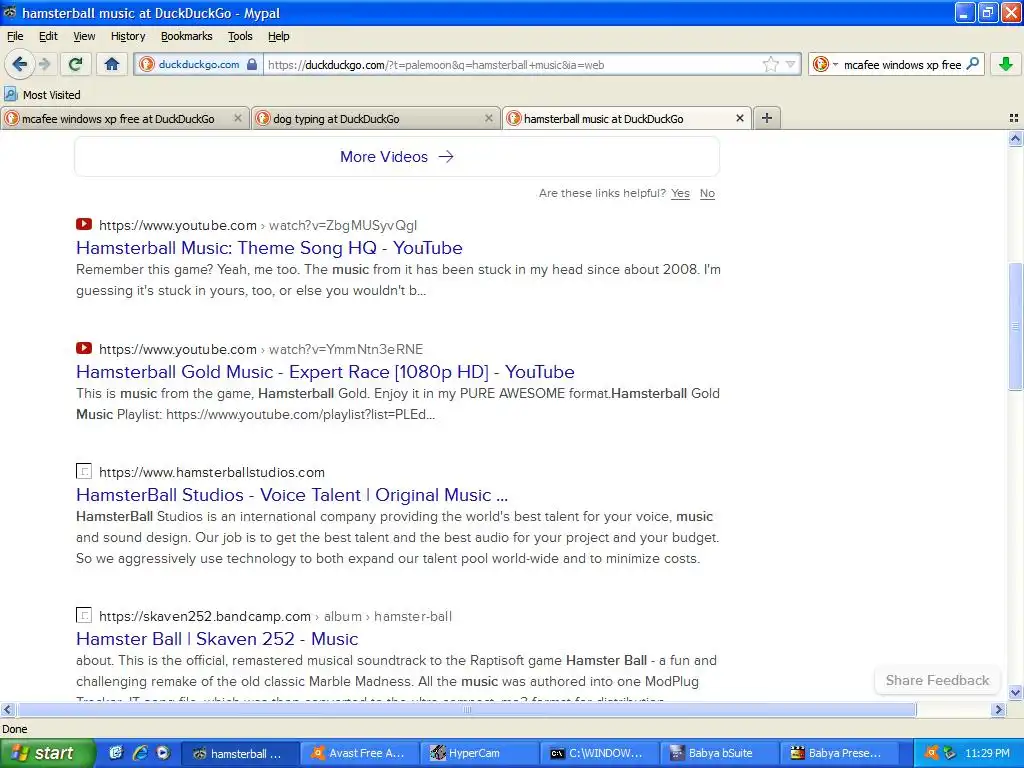Open the File menu

pyautogui.click(x=15, y=36)
